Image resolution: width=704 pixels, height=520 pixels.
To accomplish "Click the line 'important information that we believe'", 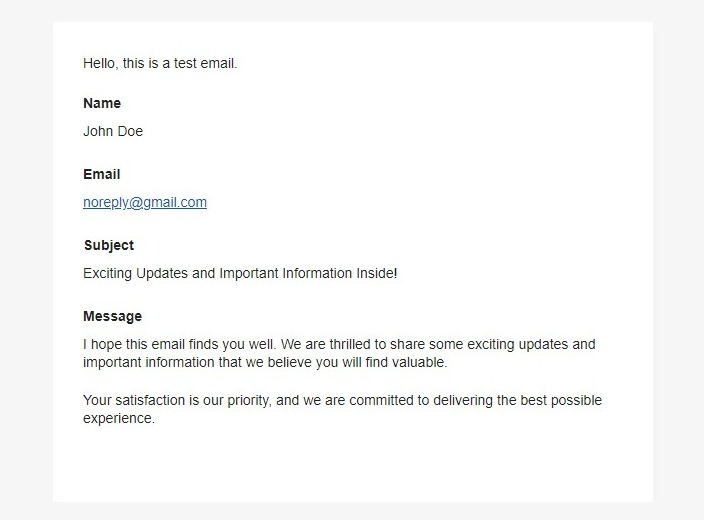I will click(265, 362).
